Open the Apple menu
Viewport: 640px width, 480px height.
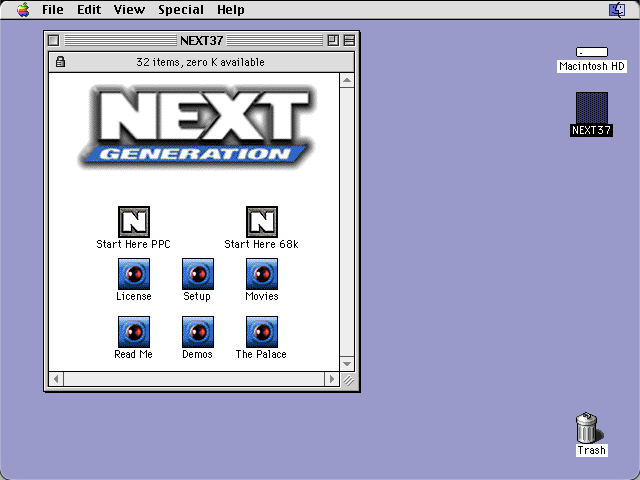pos(23,9)
